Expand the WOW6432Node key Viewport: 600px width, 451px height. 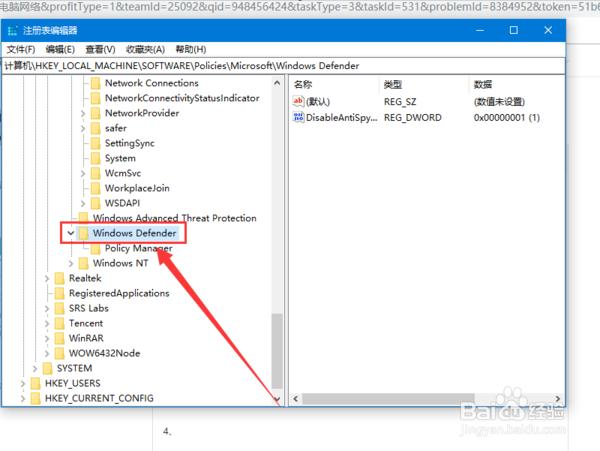(47, 353)
